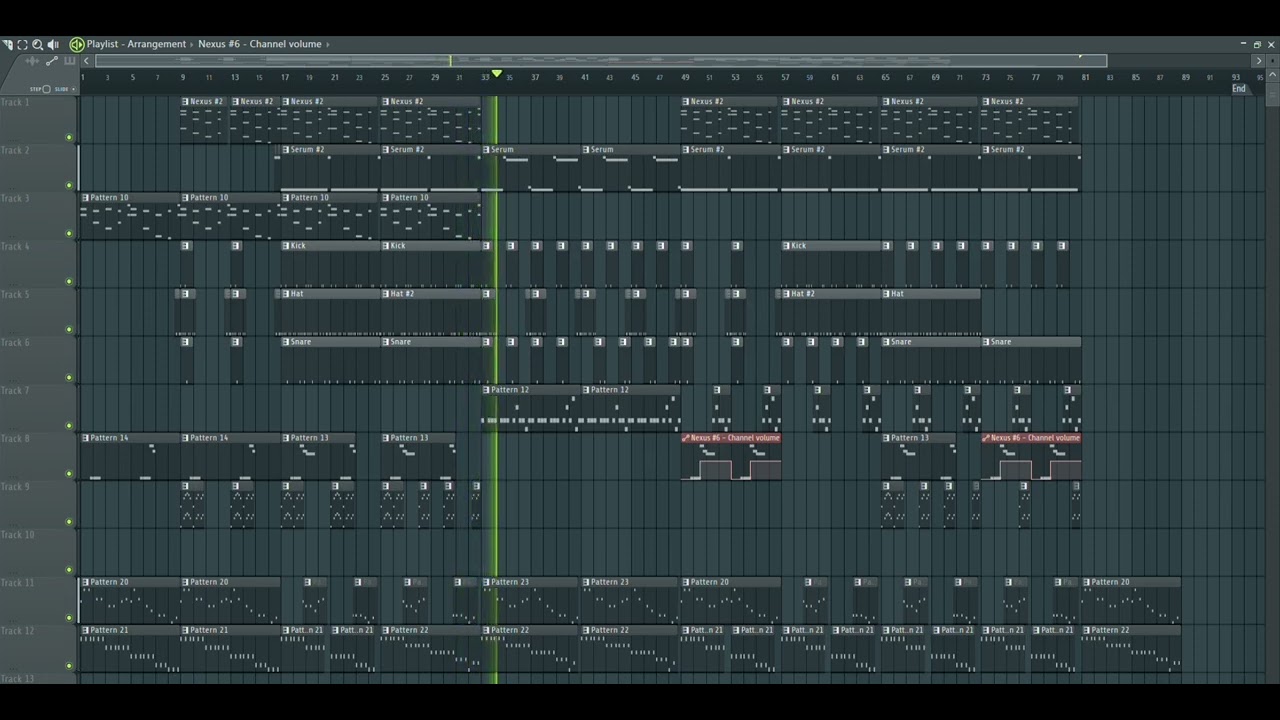Mute Track 1 using its green dot

point(69,137)
